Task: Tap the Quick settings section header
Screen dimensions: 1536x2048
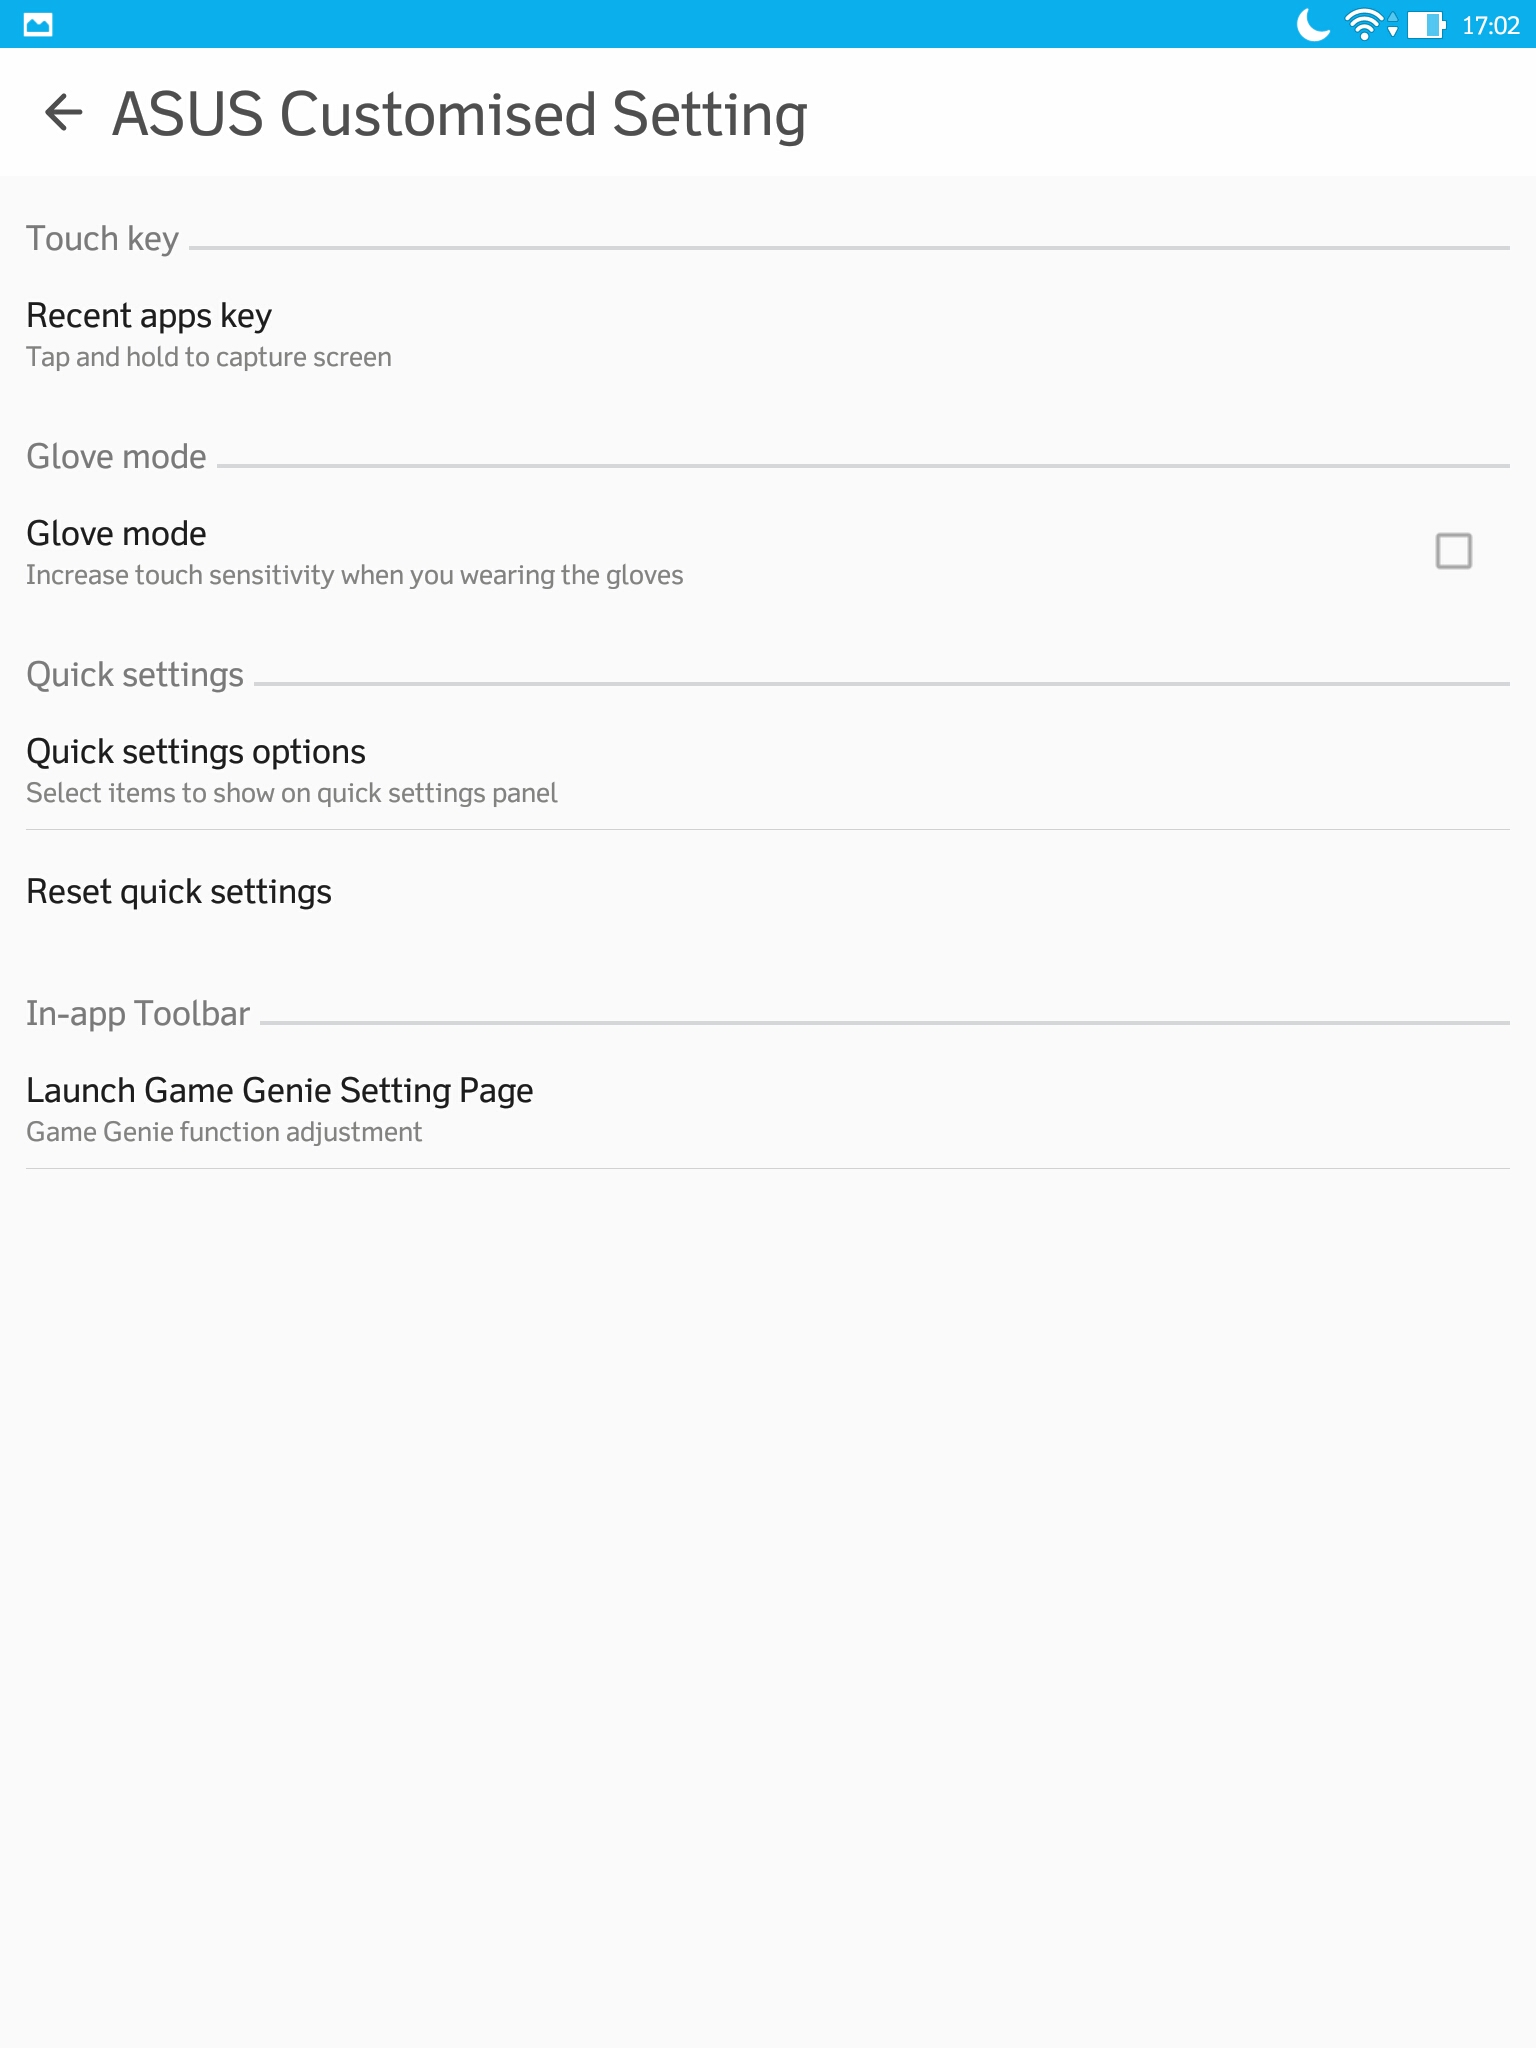Action: click(135, 675)
